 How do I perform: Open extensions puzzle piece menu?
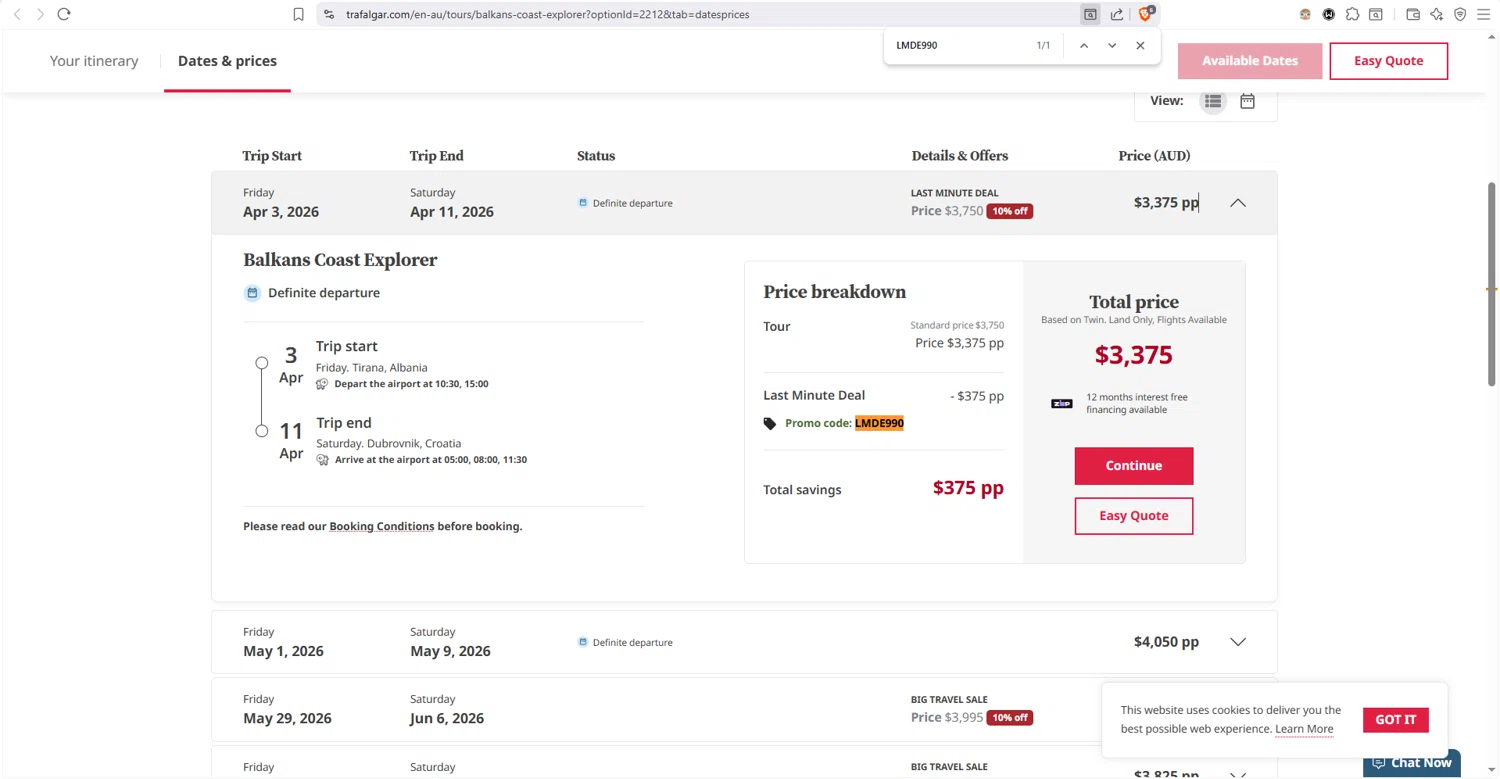click(x=1352, y=14)
